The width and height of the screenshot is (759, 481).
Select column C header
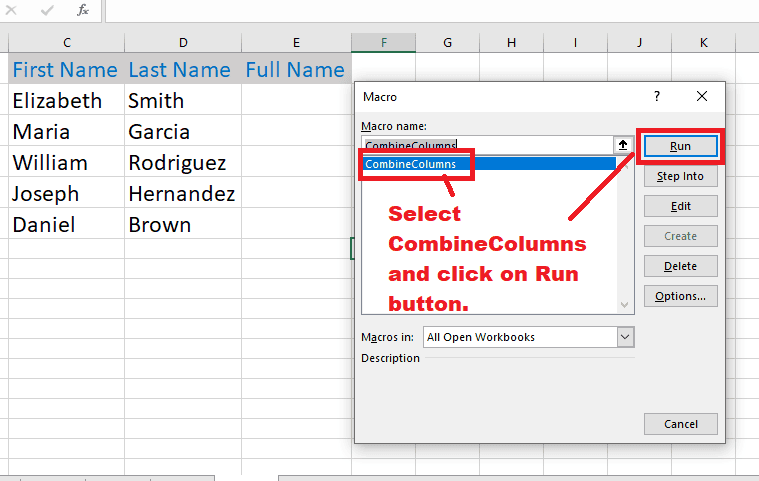66,42
